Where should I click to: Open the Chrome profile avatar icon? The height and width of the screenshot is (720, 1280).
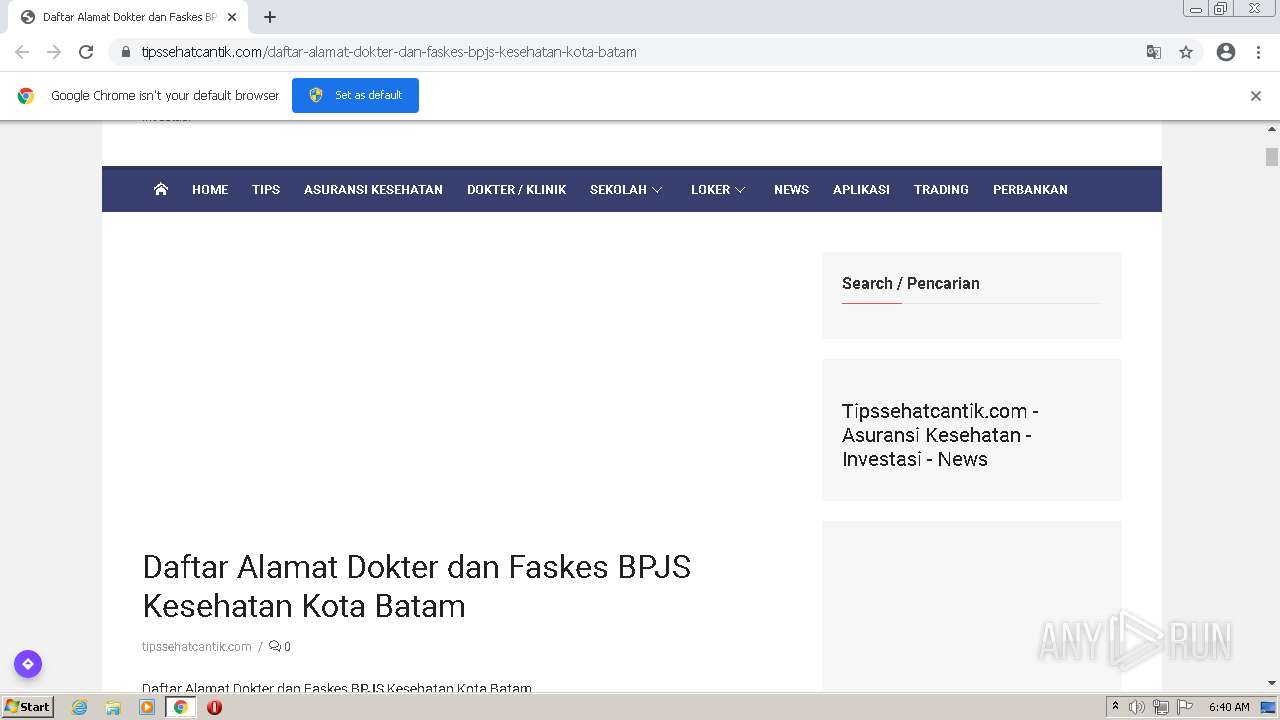point(1226,52)
